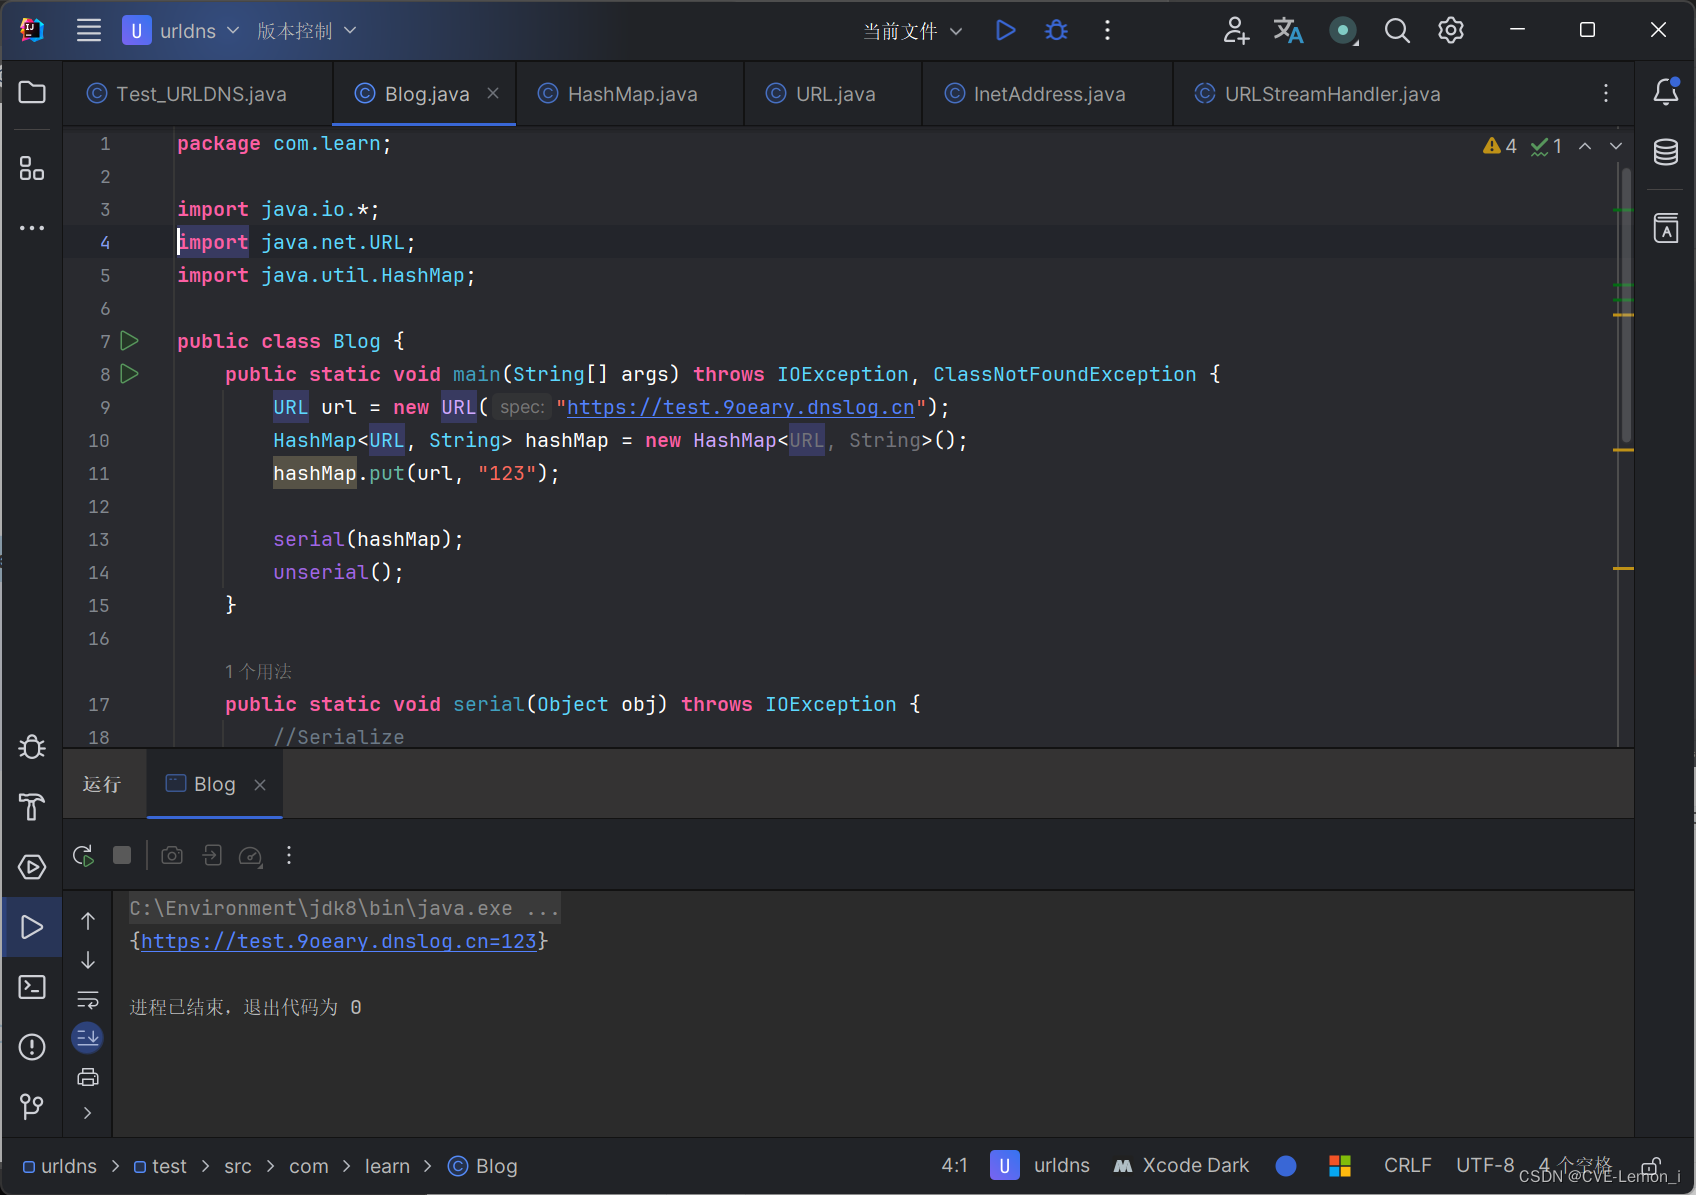Image resolution: width=1696 pixels, height=1195 pixels.
Task: Click the translation plugin icon
Action: (1288, 30)
